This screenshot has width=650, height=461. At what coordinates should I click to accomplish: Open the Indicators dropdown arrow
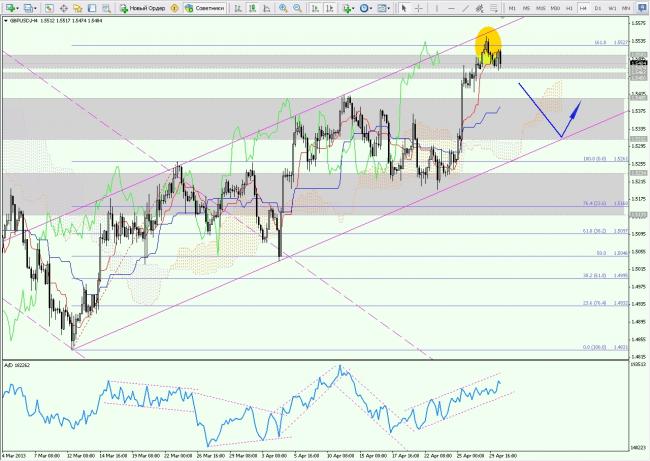(353, 8)
